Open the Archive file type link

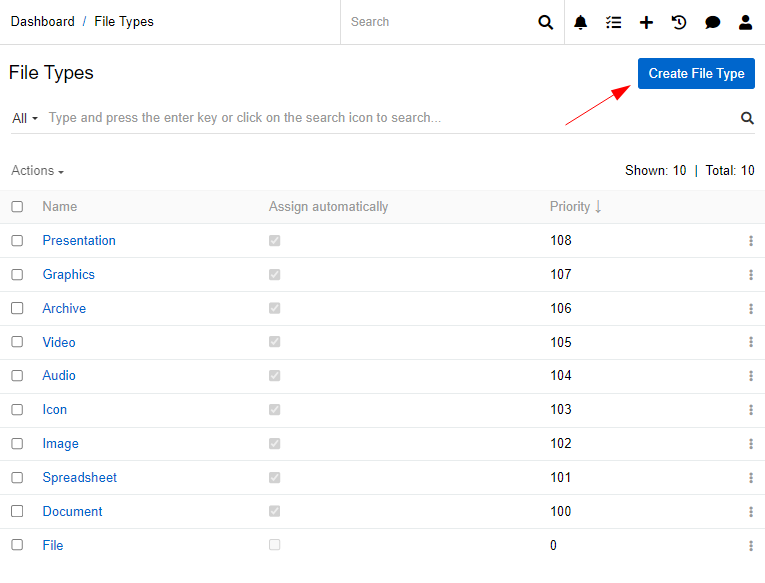coord(64,308)
